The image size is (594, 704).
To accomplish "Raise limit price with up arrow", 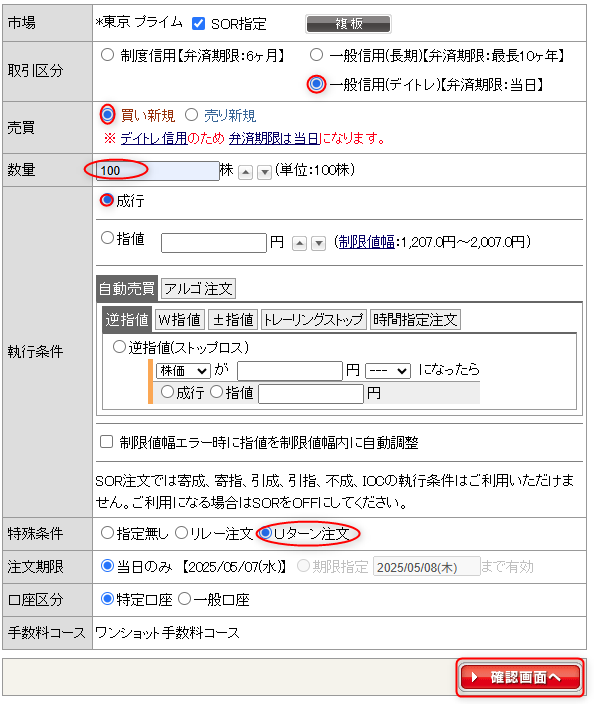I will point(299,243).
